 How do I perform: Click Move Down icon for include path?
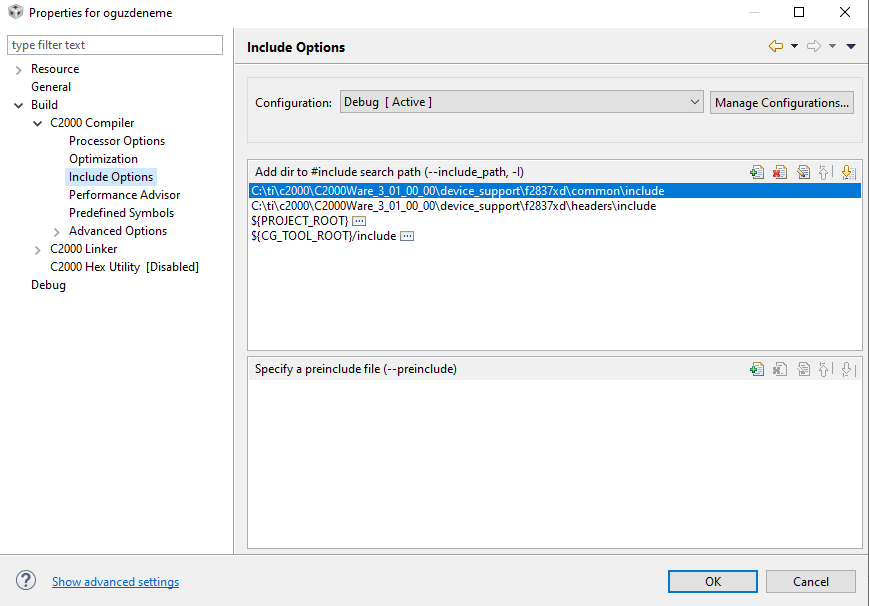pos(847,172)
